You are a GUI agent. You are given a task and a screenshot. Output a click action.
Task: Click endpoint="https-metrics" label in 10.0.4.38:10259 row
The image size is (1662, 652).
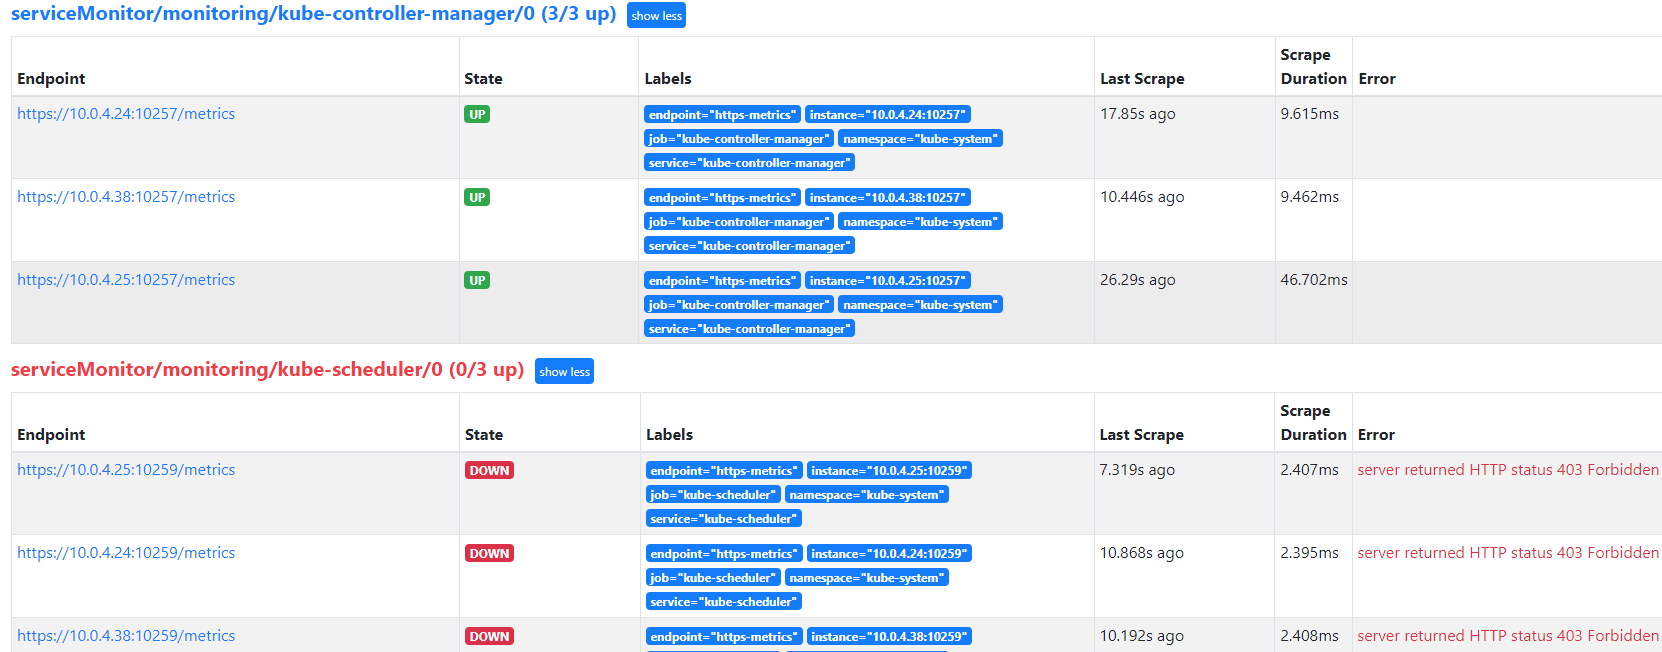(724, 637)
